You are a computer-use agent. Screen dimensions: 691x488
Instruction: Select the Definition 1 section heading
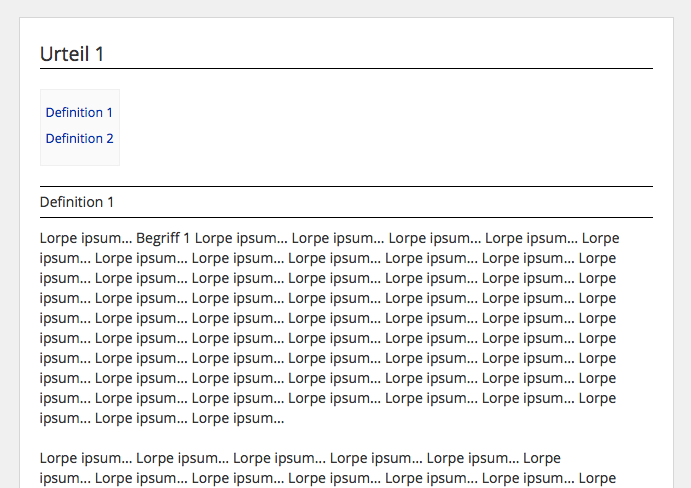click(x=77, y=202)
